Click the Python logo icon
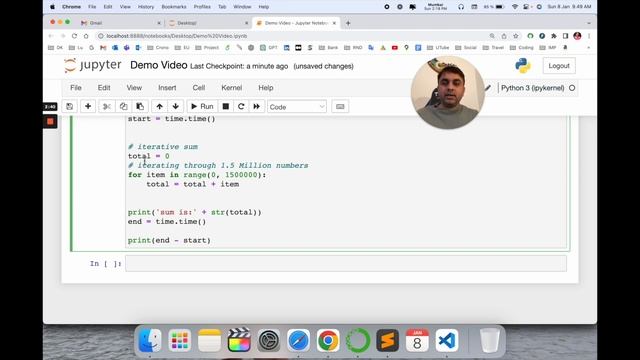Viewport: 640px width, 360px height. (523, 66)
